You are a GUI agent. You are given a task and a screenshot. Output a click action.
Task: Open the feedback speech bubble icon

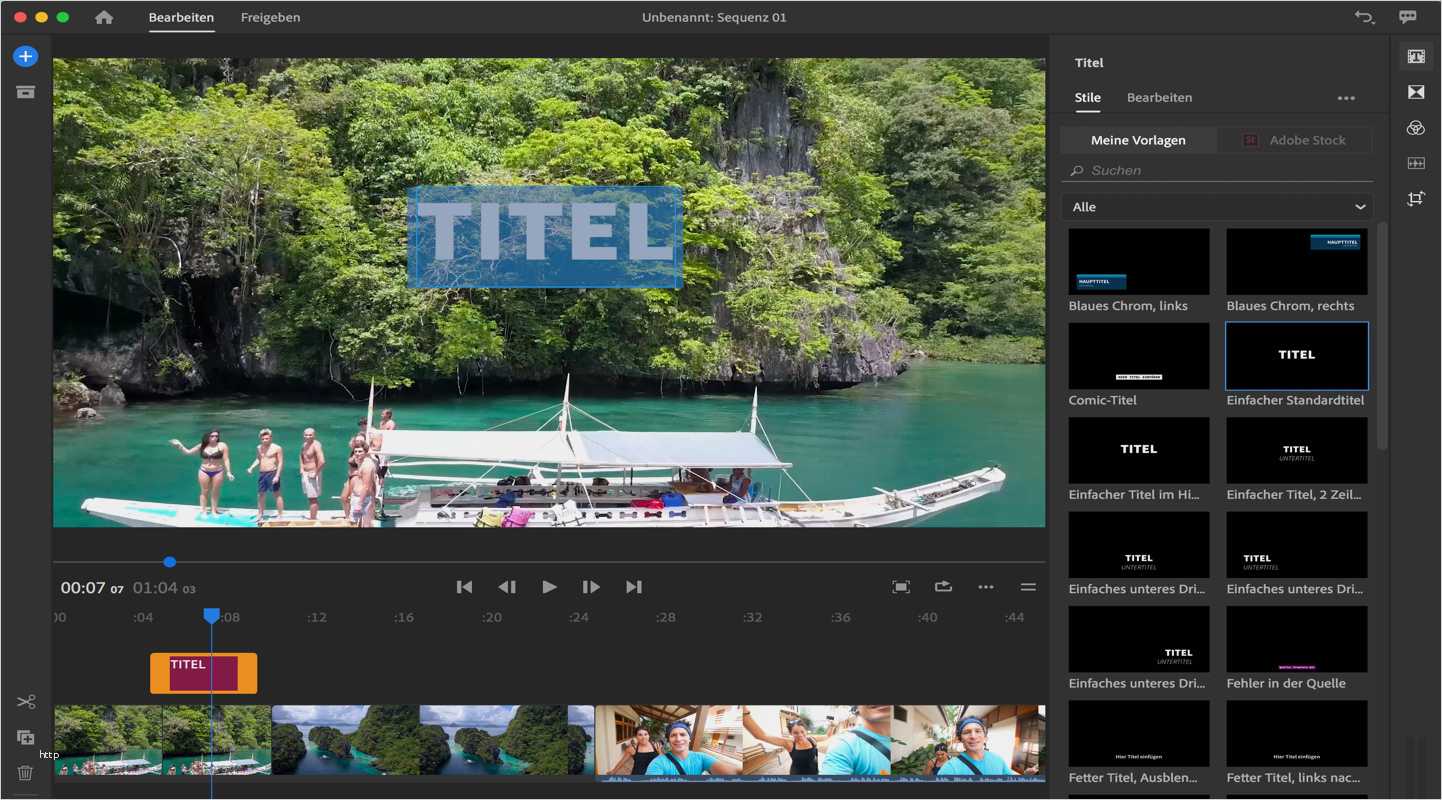[1408, 17]
